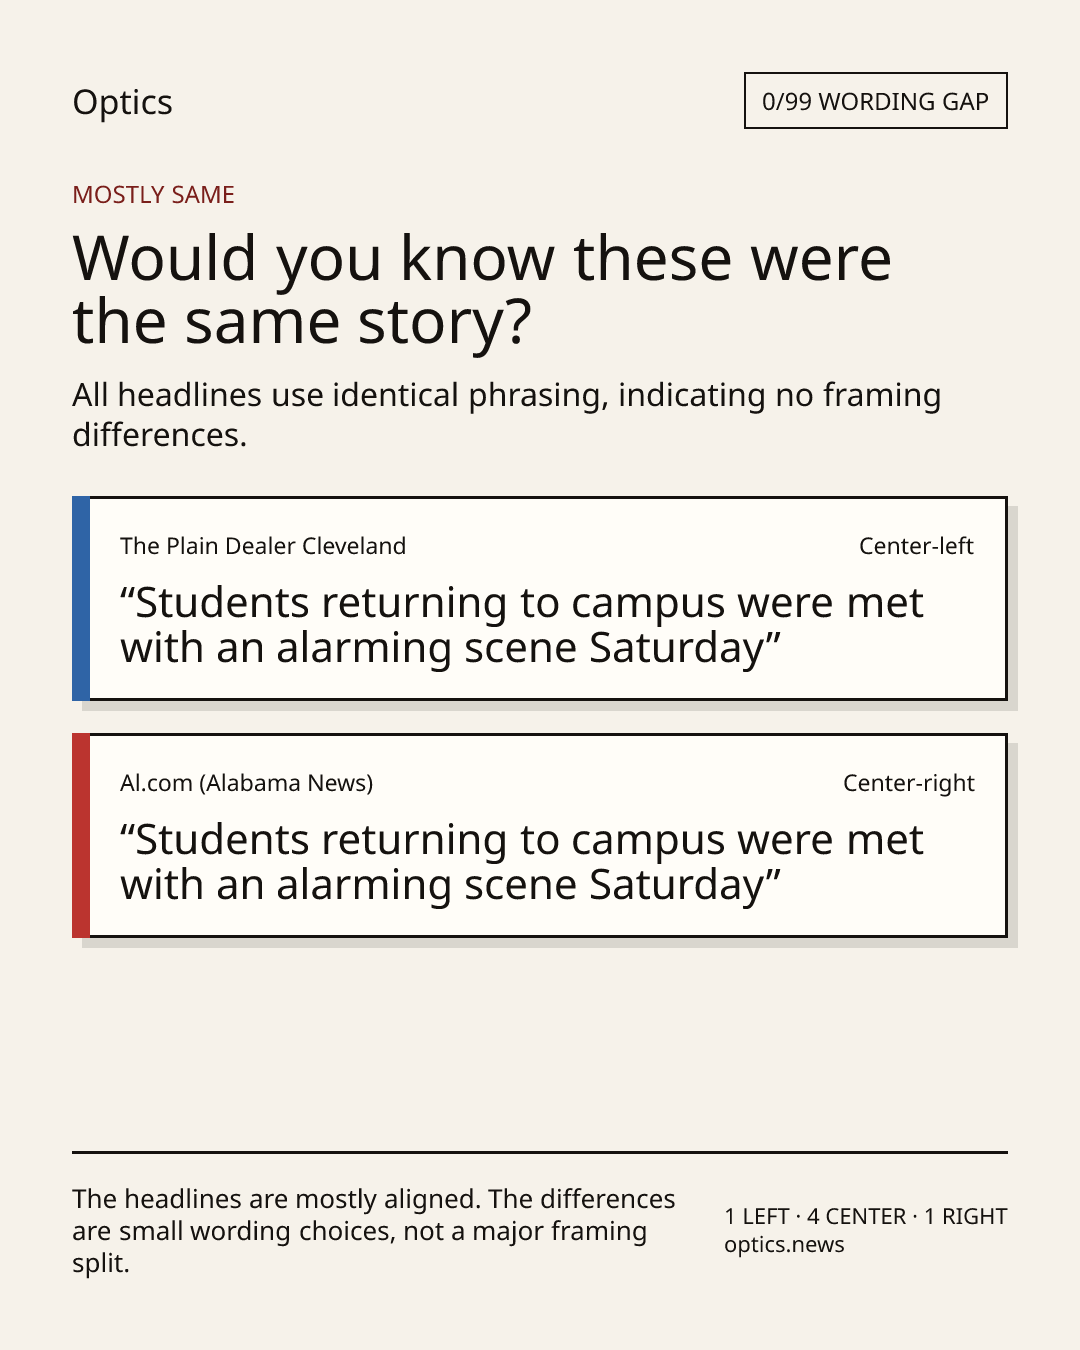1080x1350 pixels.
Task: Open the optics.news link
Action: 784,1245
